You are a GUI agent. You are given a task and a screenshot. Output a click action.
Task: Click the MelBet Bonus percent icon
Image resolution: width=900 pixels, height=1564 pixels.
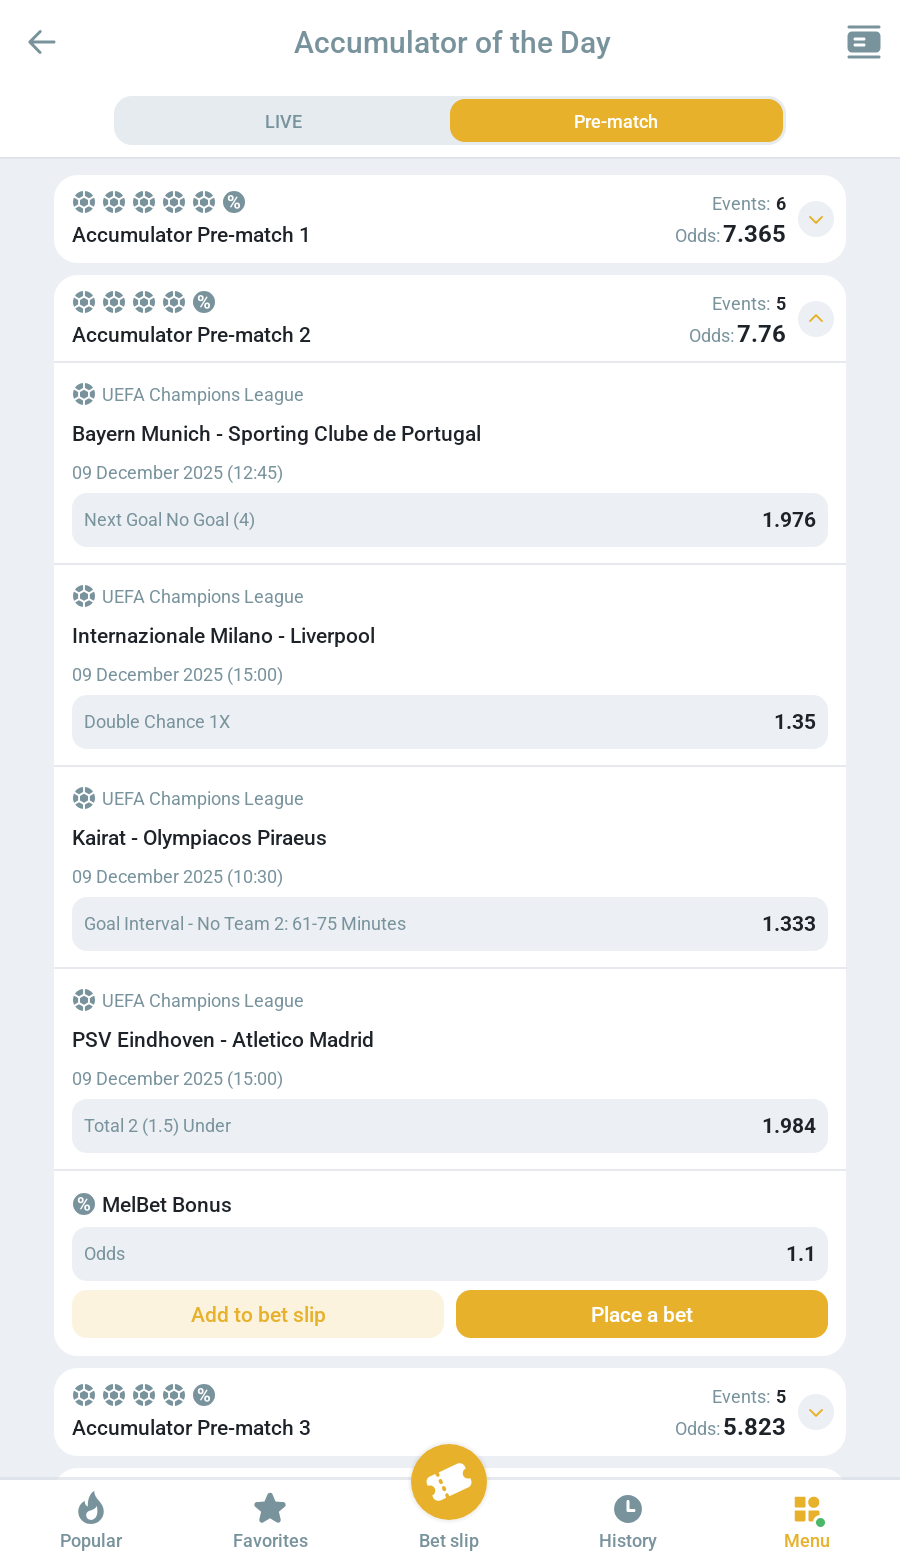point(84,1204)
